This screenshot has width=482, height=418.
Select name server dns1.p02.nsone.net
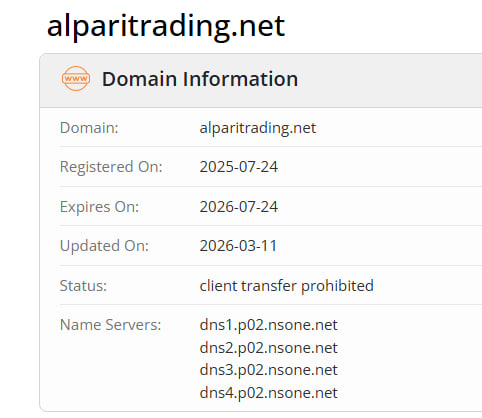269,325
